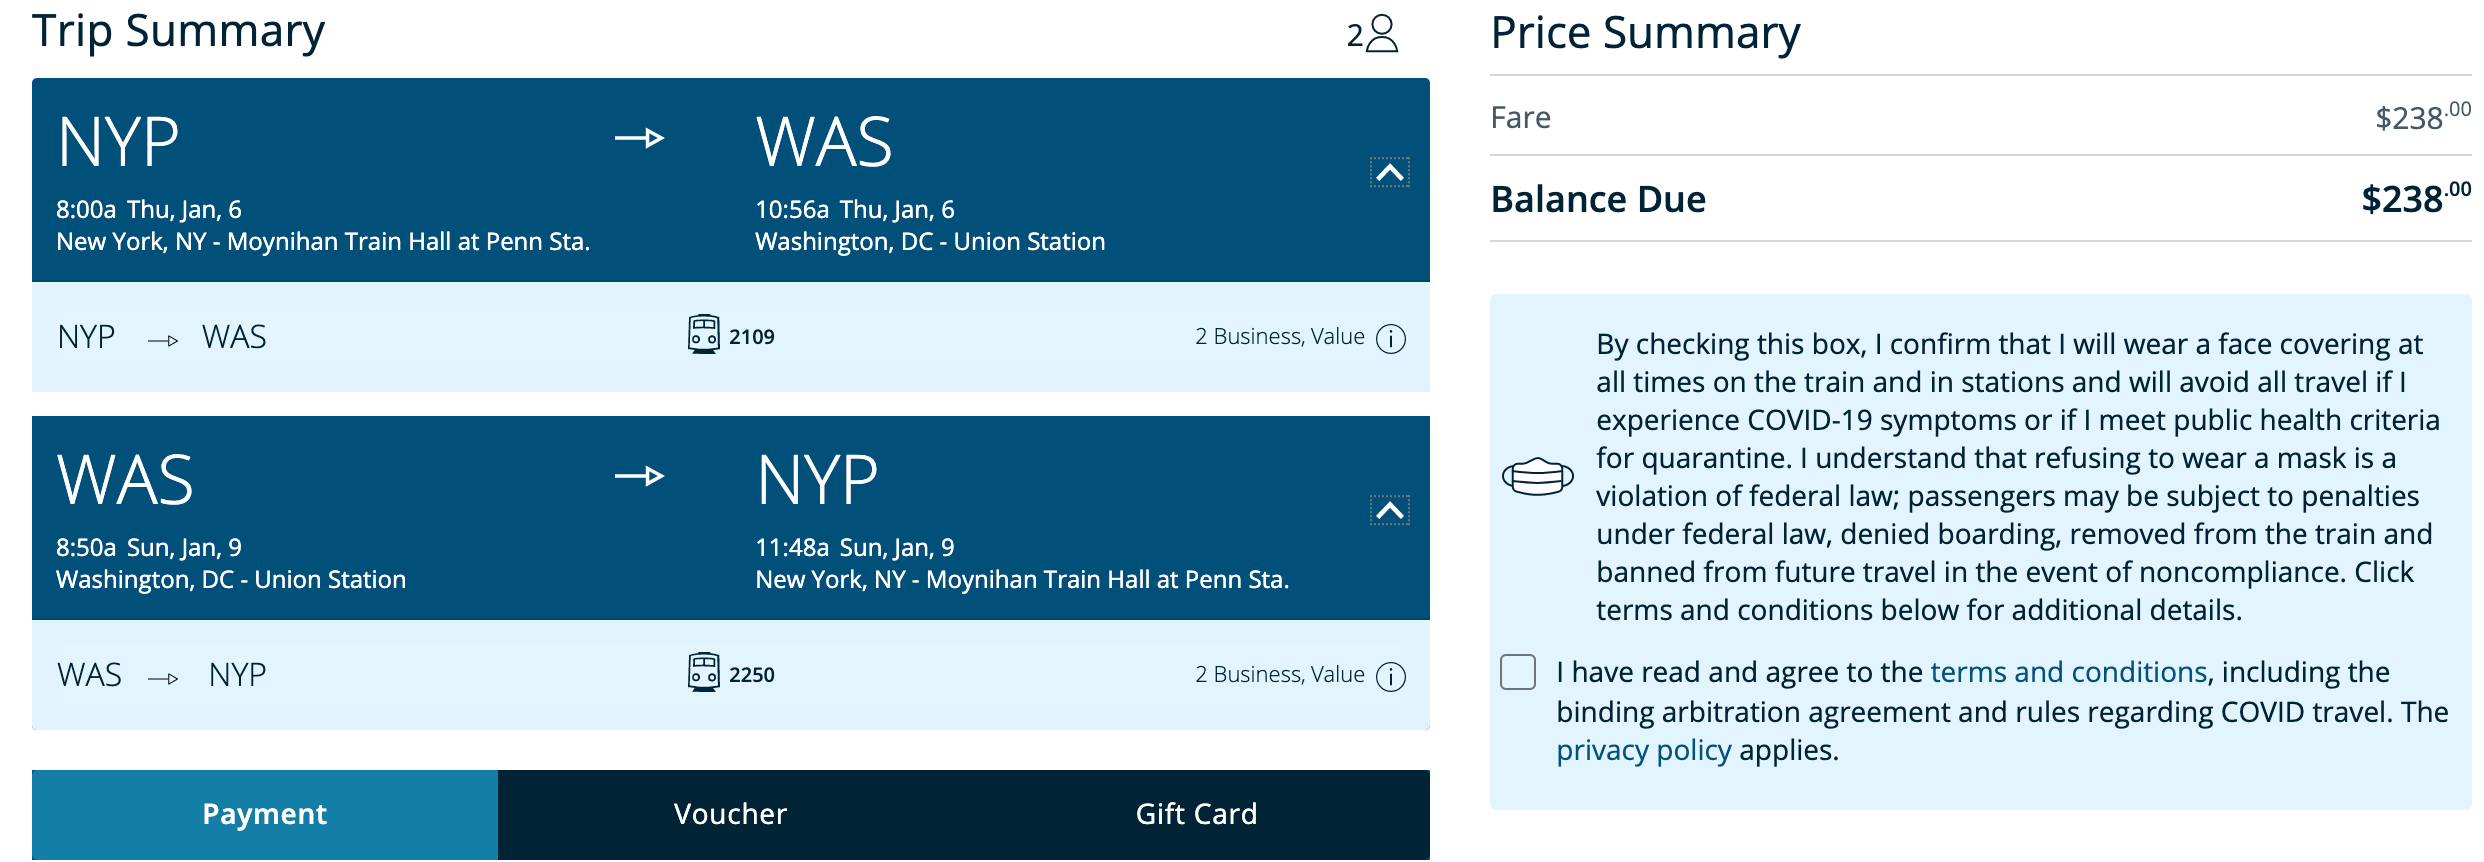The width and height of the screenshot is (2484, 862).
Task: Collapse the NYP to WAS trip details
Action: [x=1389, y=173]
